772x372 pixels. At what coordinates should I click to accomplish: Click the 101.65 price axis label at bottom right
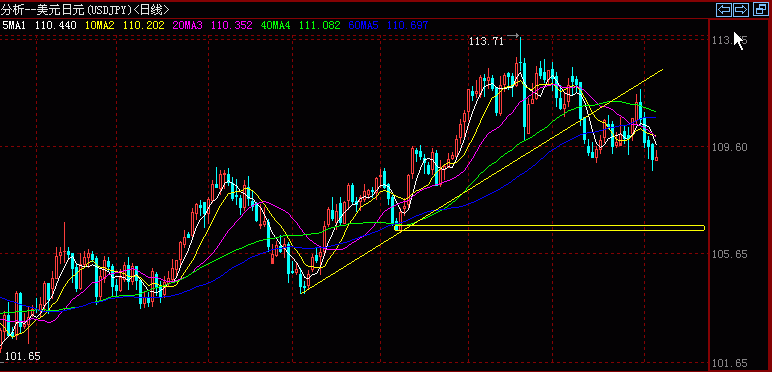730,364
